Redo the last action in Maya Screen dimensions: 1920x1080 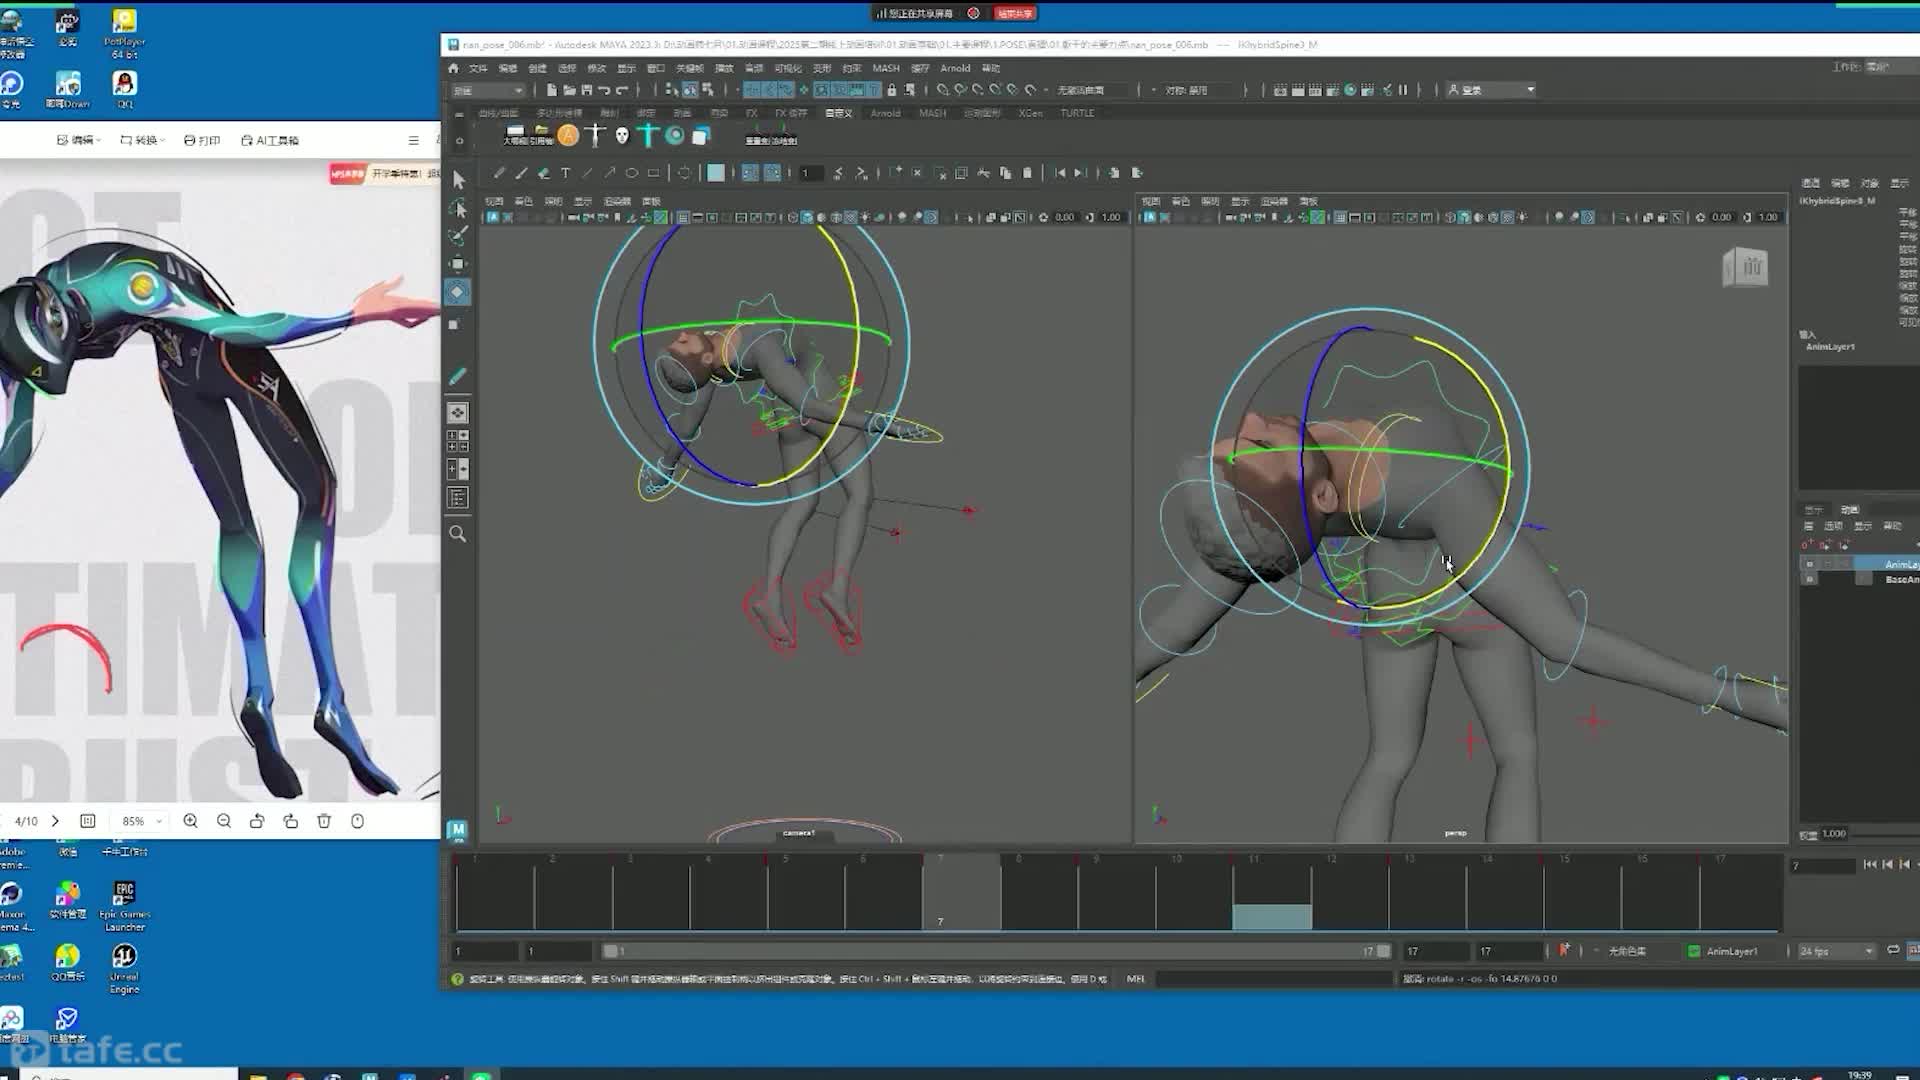pyautogui.click(x=622, y=90)
